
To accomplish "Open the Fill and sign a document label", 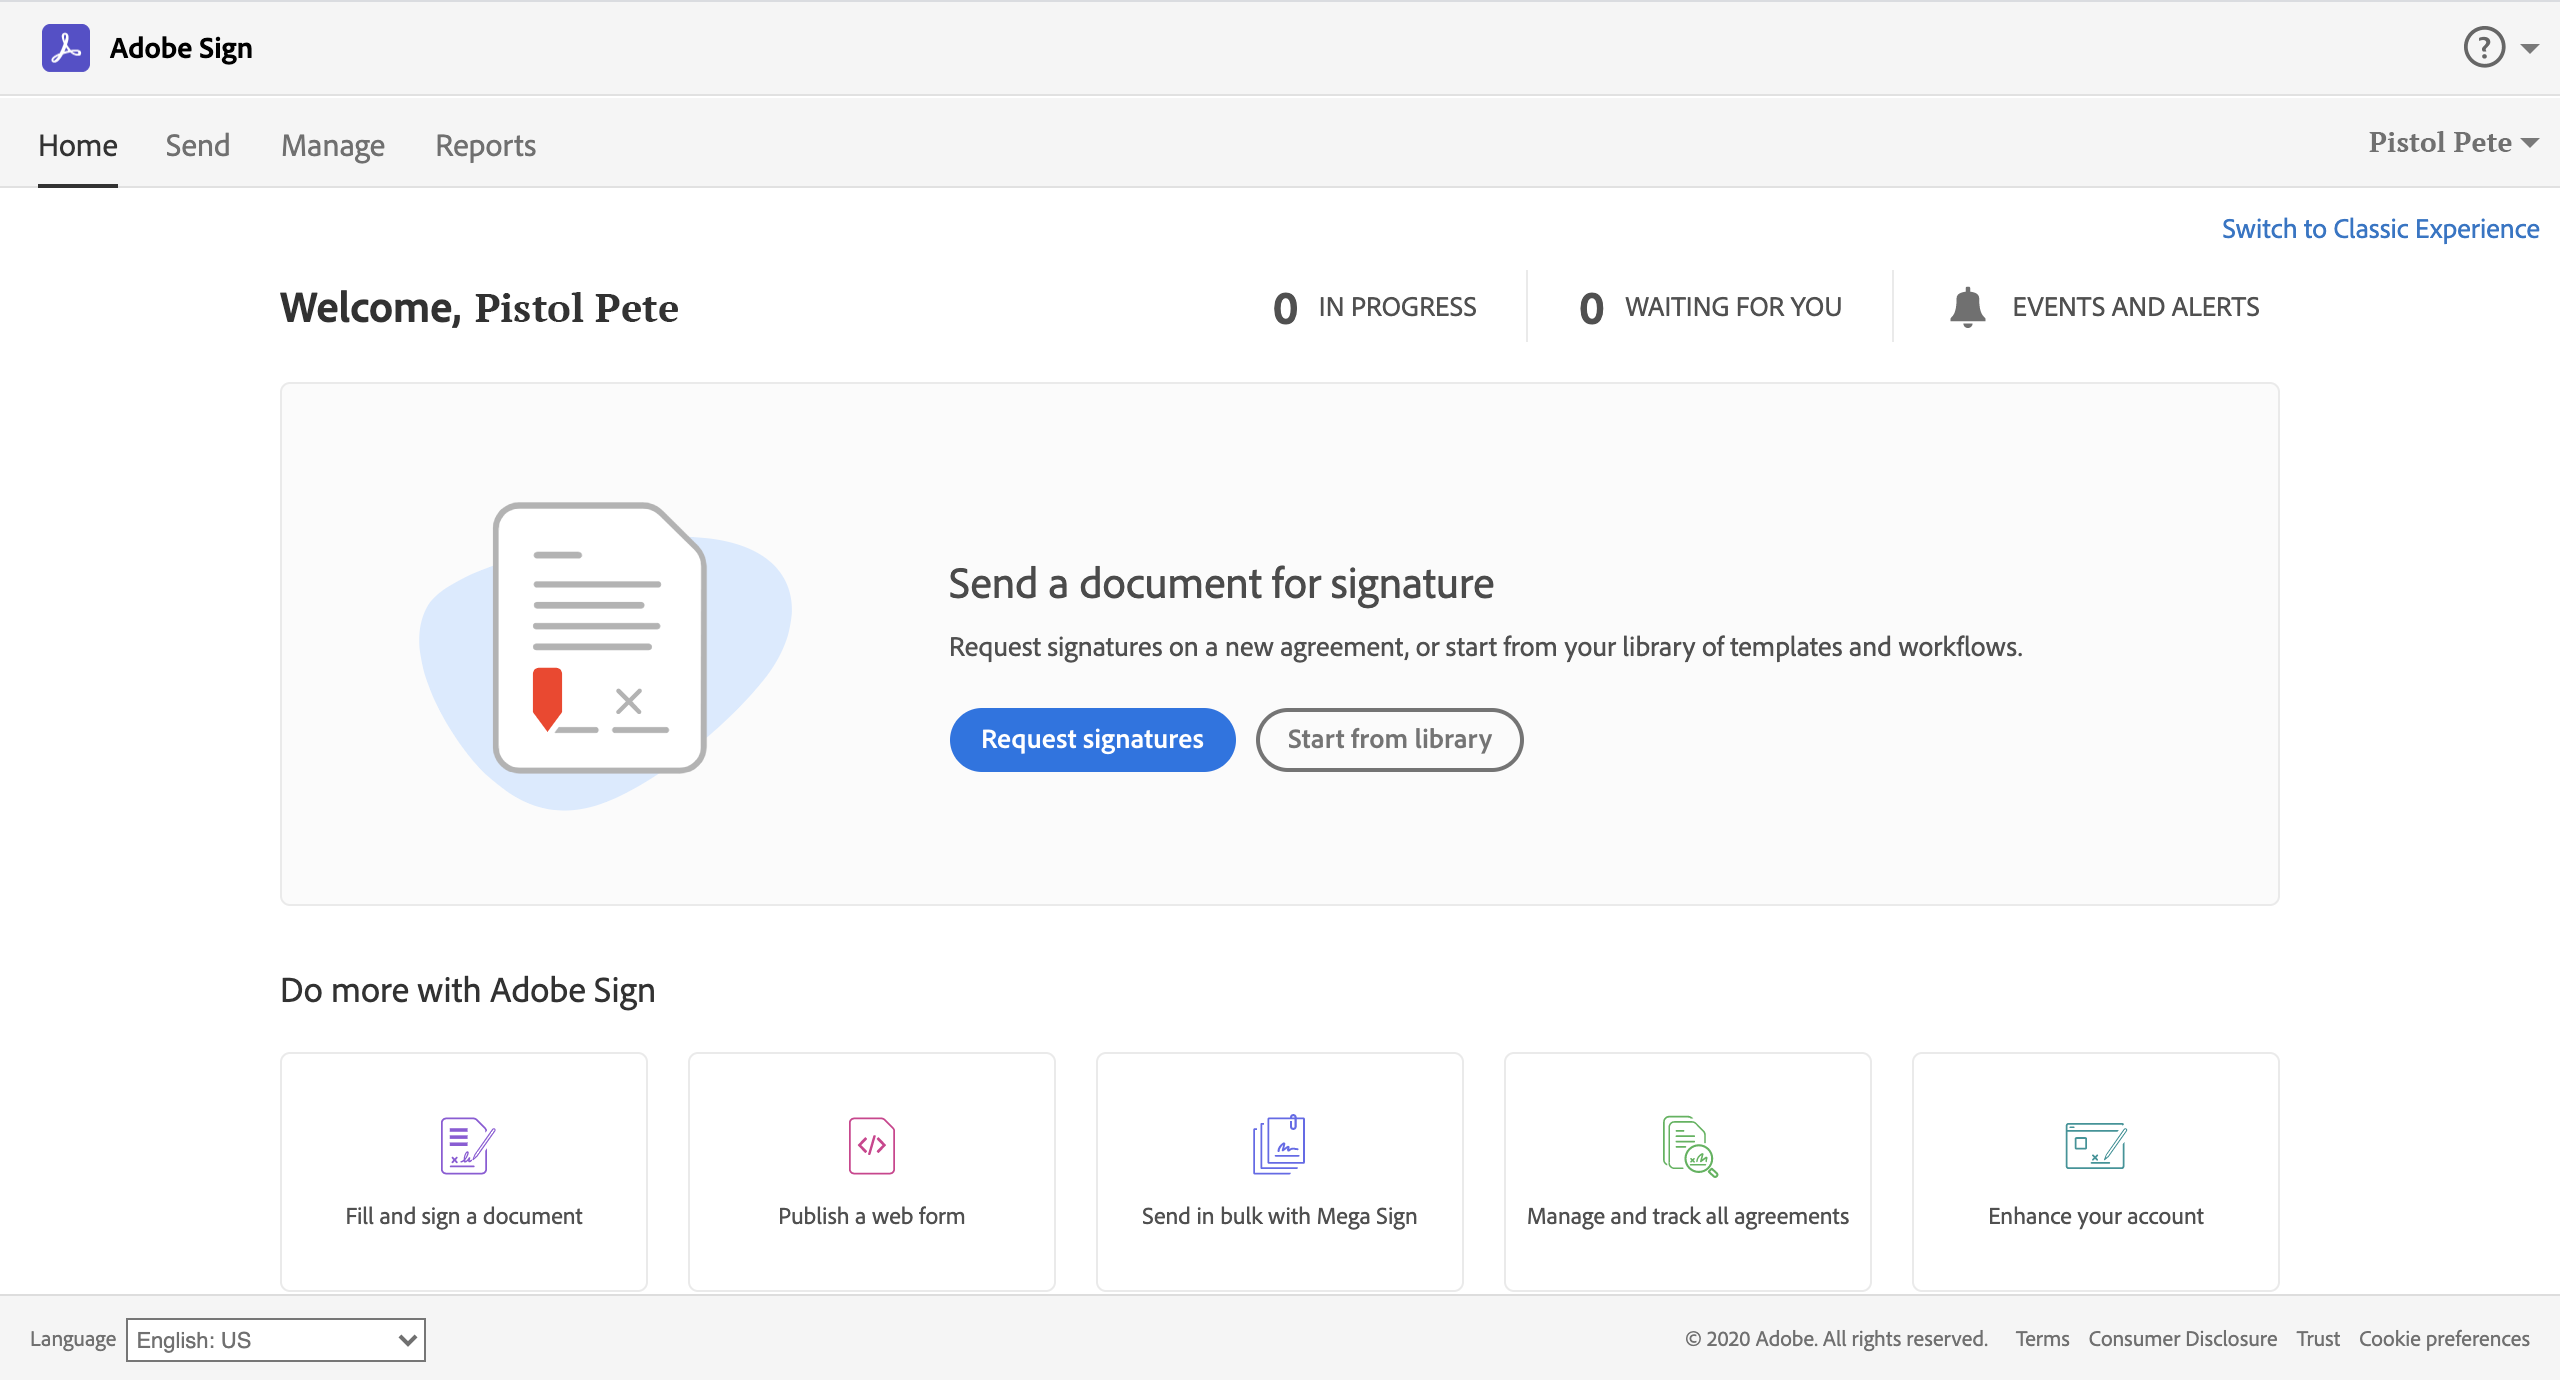I will coord(464,1217).
